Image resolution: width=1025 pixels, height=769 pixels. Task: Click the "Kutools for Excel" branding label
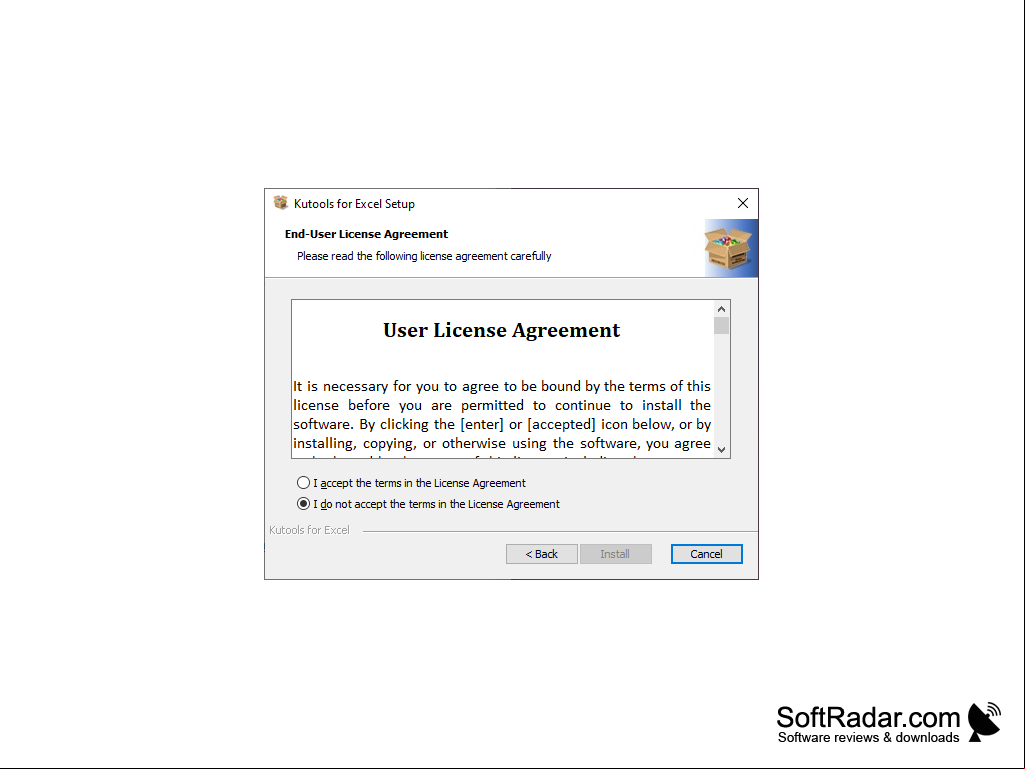pyautogui.click(x=309, y=530)
